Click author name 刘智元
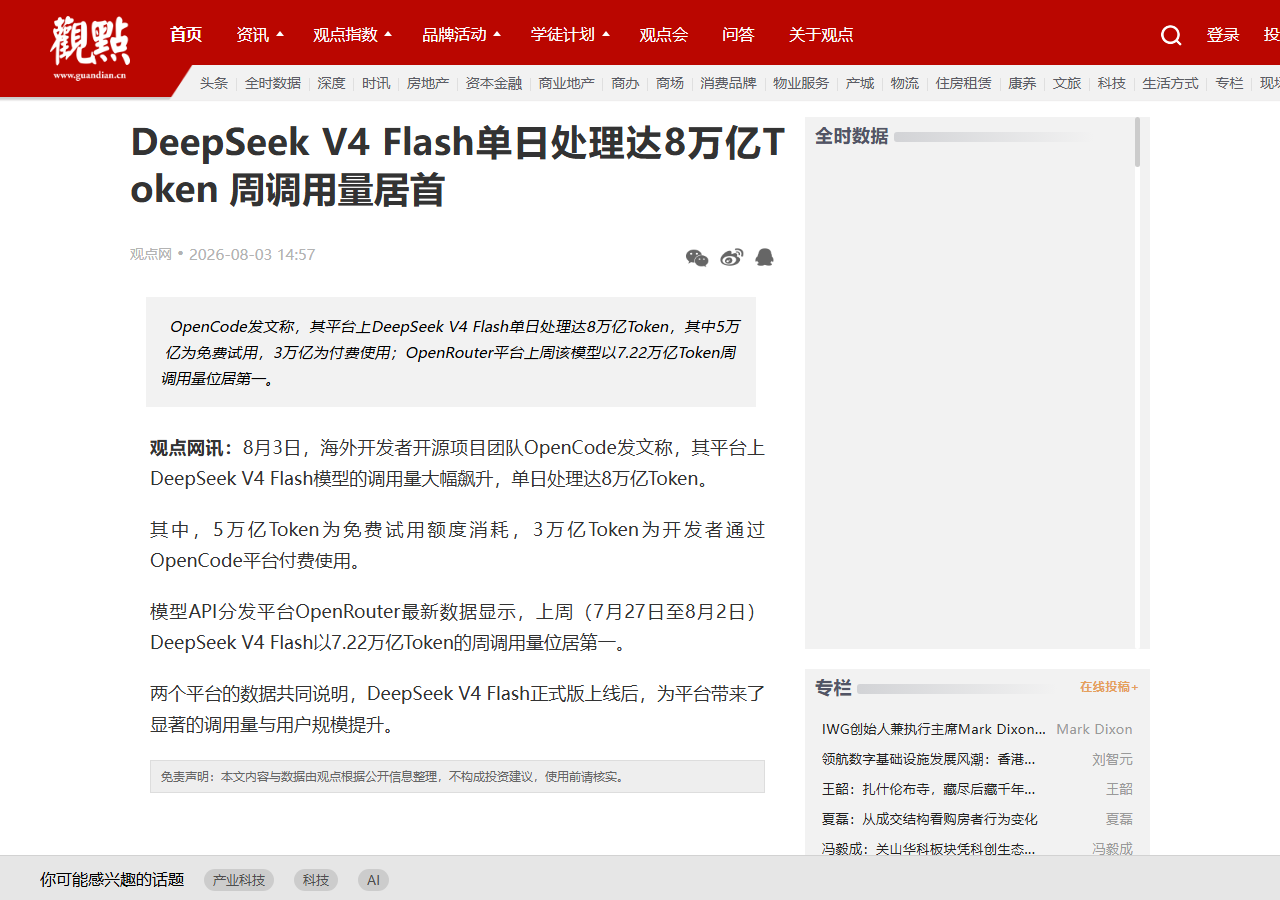Image resolution: width=1280 pixels, height=900 pixels. click(1112, 759)
